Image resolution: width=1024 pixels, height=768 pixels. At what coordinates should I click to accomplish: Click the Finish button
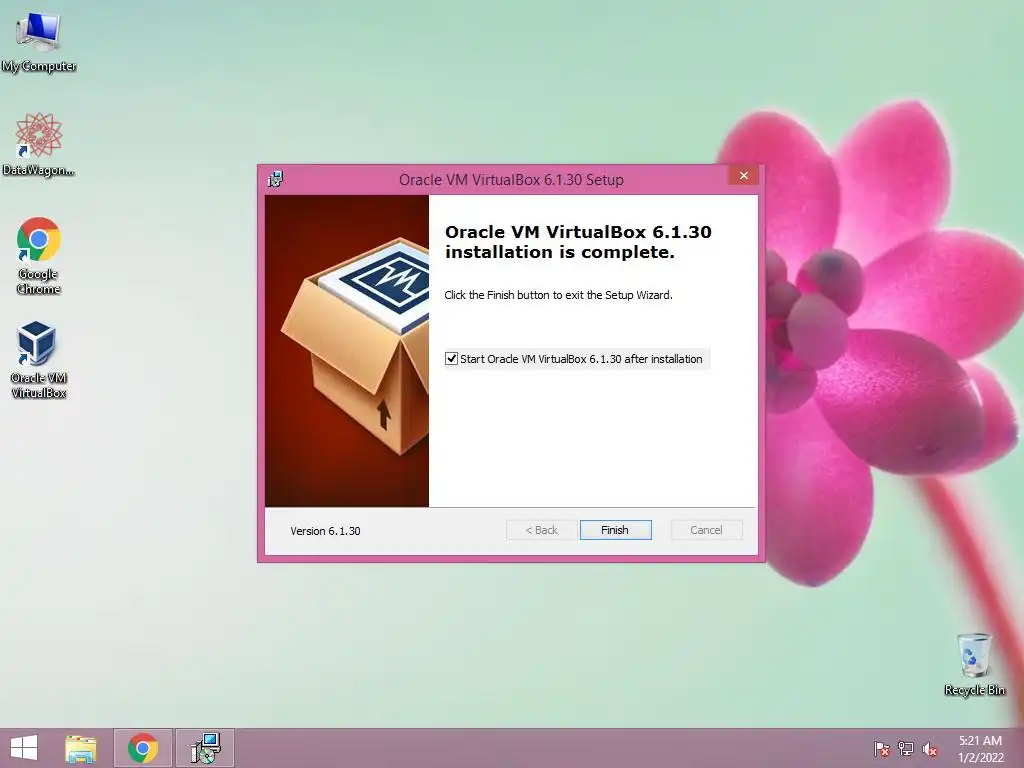coord(615,530)
